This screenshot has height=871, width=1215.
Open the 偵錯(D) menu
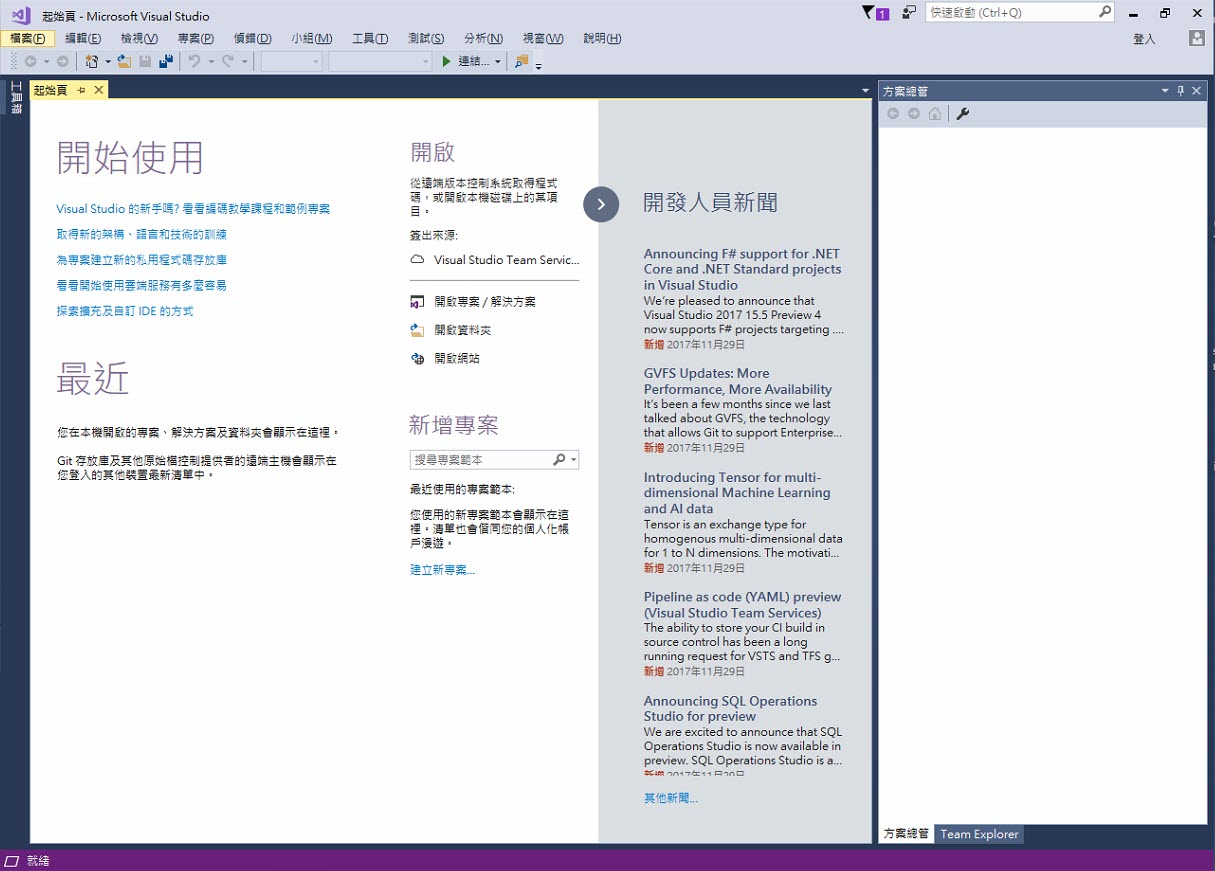pos(253,38)
